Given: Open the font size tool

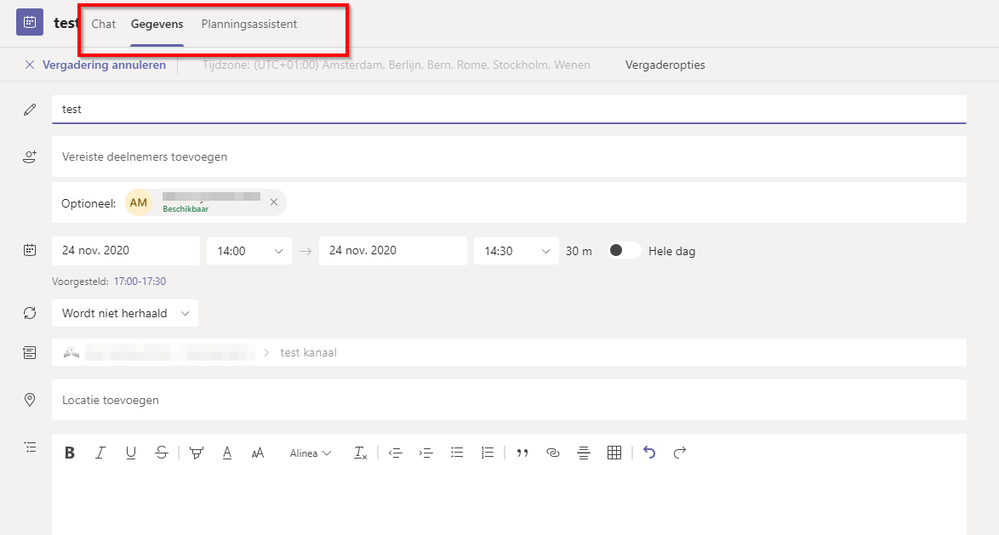Looking at the screenshot, I should [x=257, y=453].
